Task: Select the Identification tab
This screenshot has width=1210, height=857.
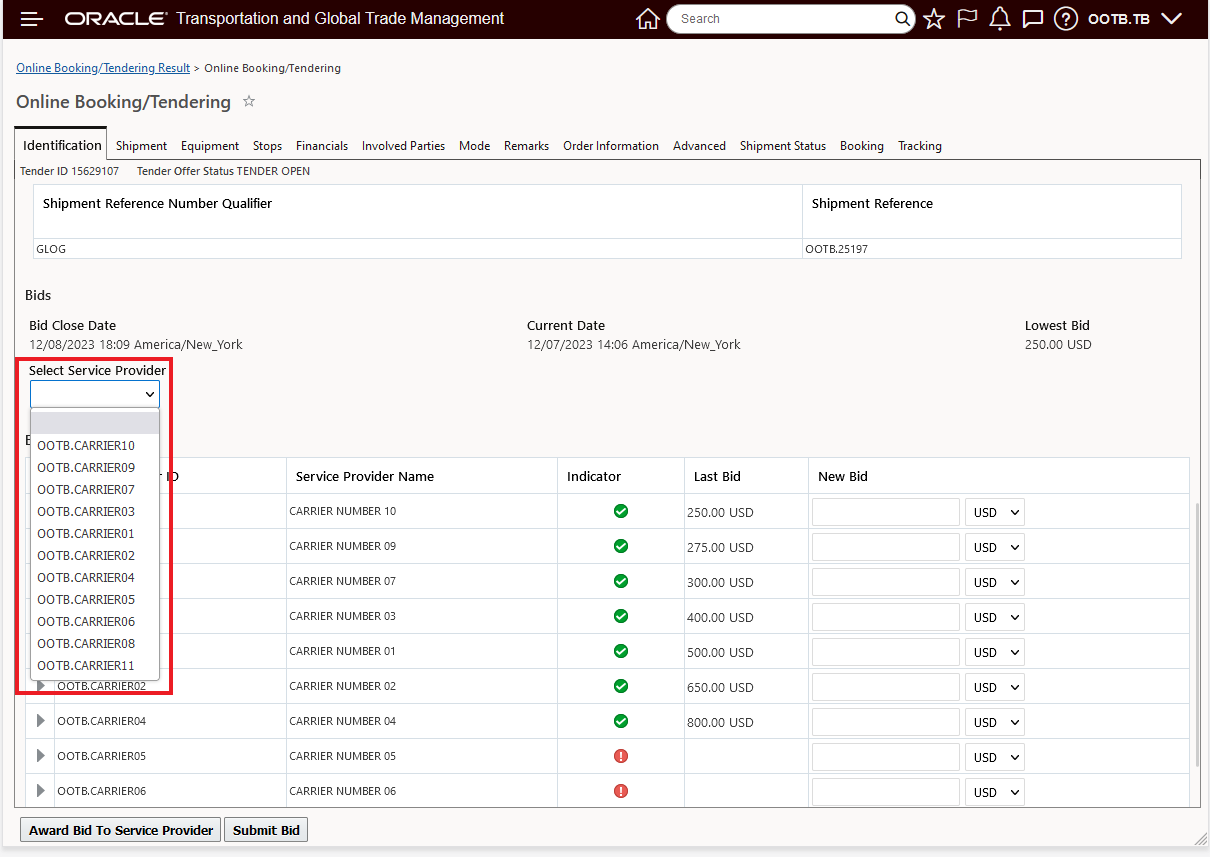Action: pyautogui.click(x=62, y=145)
